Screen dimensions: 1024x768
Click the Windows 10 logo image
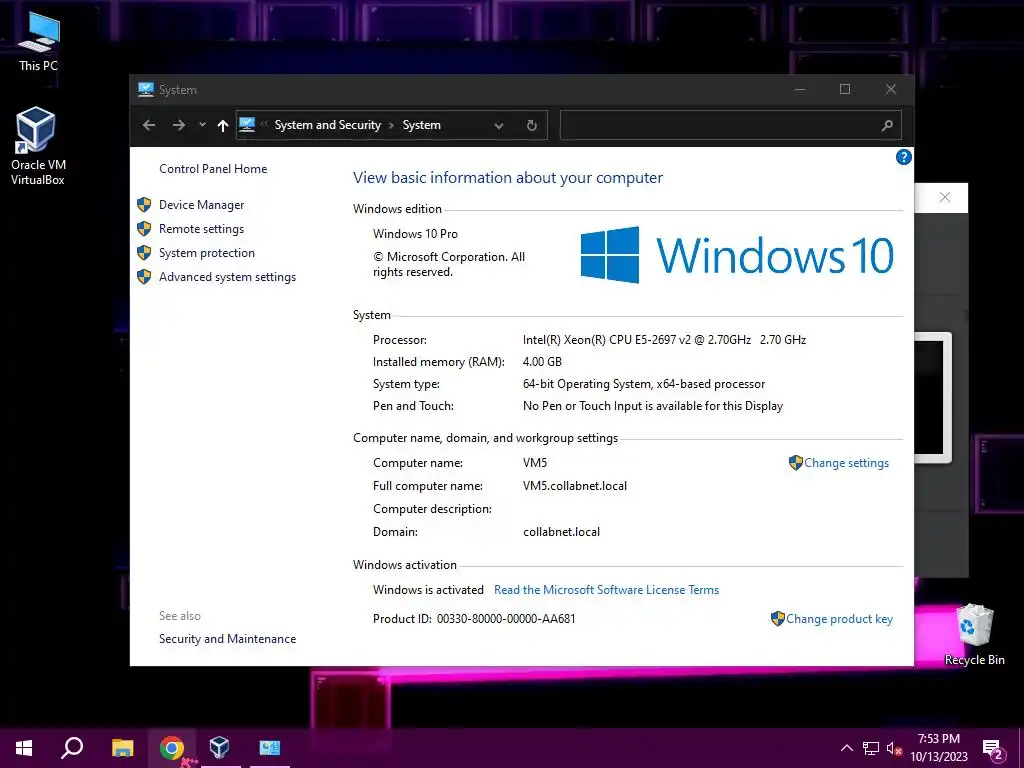pyautogui.click(x=737, y=255)
